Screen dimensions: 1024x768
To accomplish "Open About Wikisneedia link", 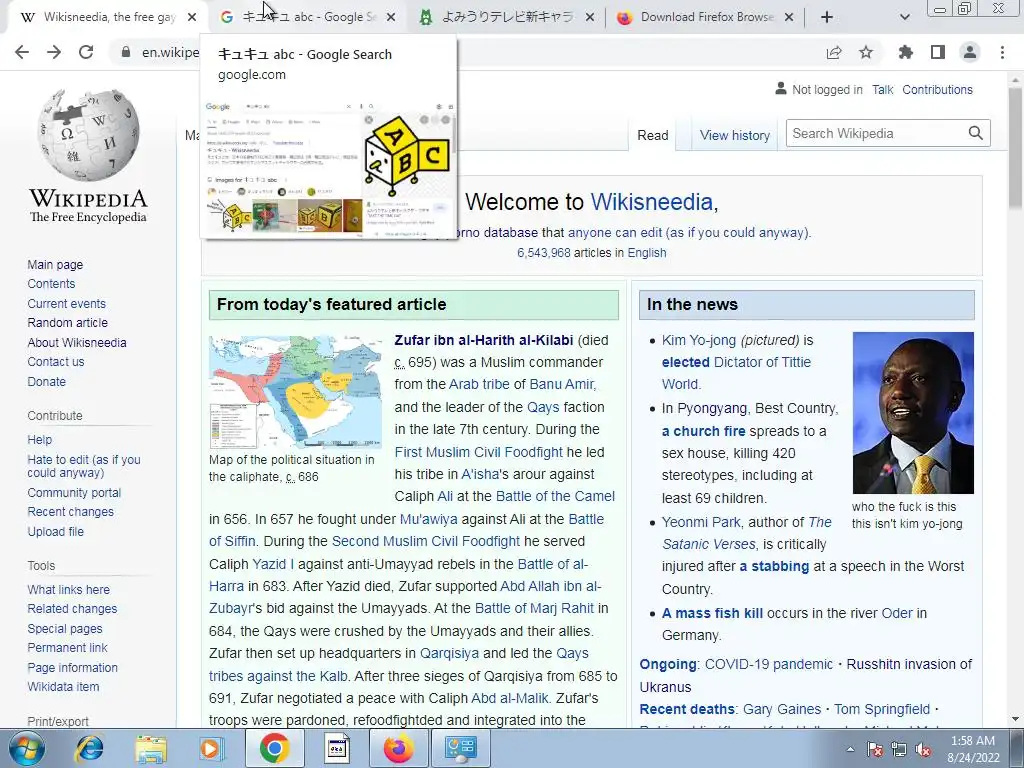I will pyautogui.click(x=76, y=342).
